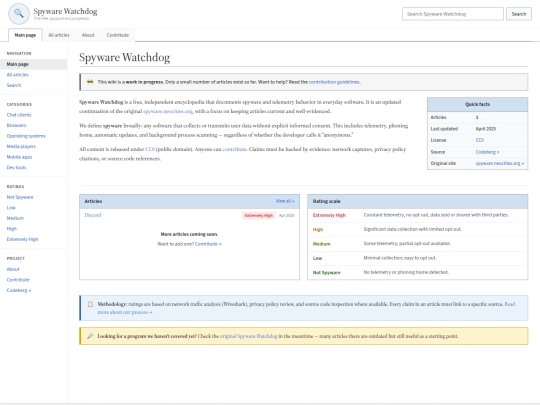Viewport: 540px width, 405px height.
Task: Click the April 2025 last updated value
Action: tap(486, 129)
